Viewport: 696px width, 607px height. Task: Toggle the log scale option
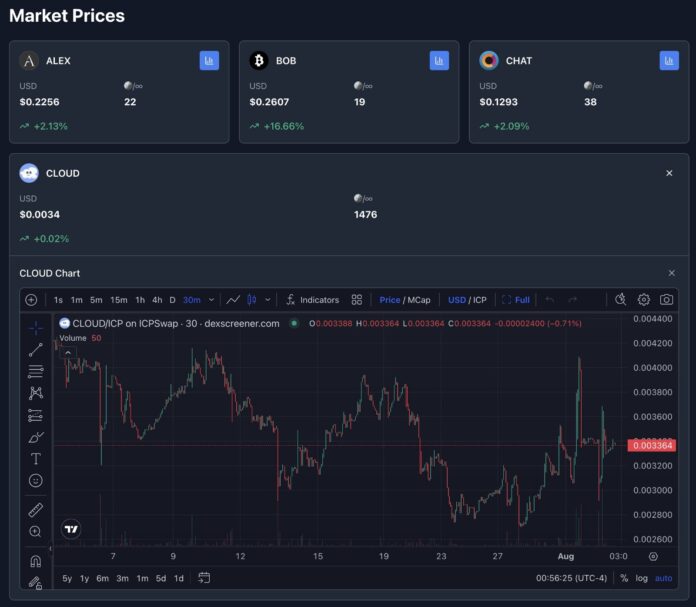pyautogui.click(x=641, y=578)
